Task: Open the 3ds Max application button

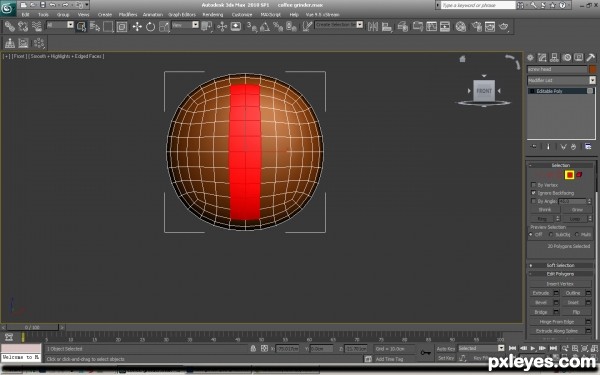Action: [x=8, y=8]
